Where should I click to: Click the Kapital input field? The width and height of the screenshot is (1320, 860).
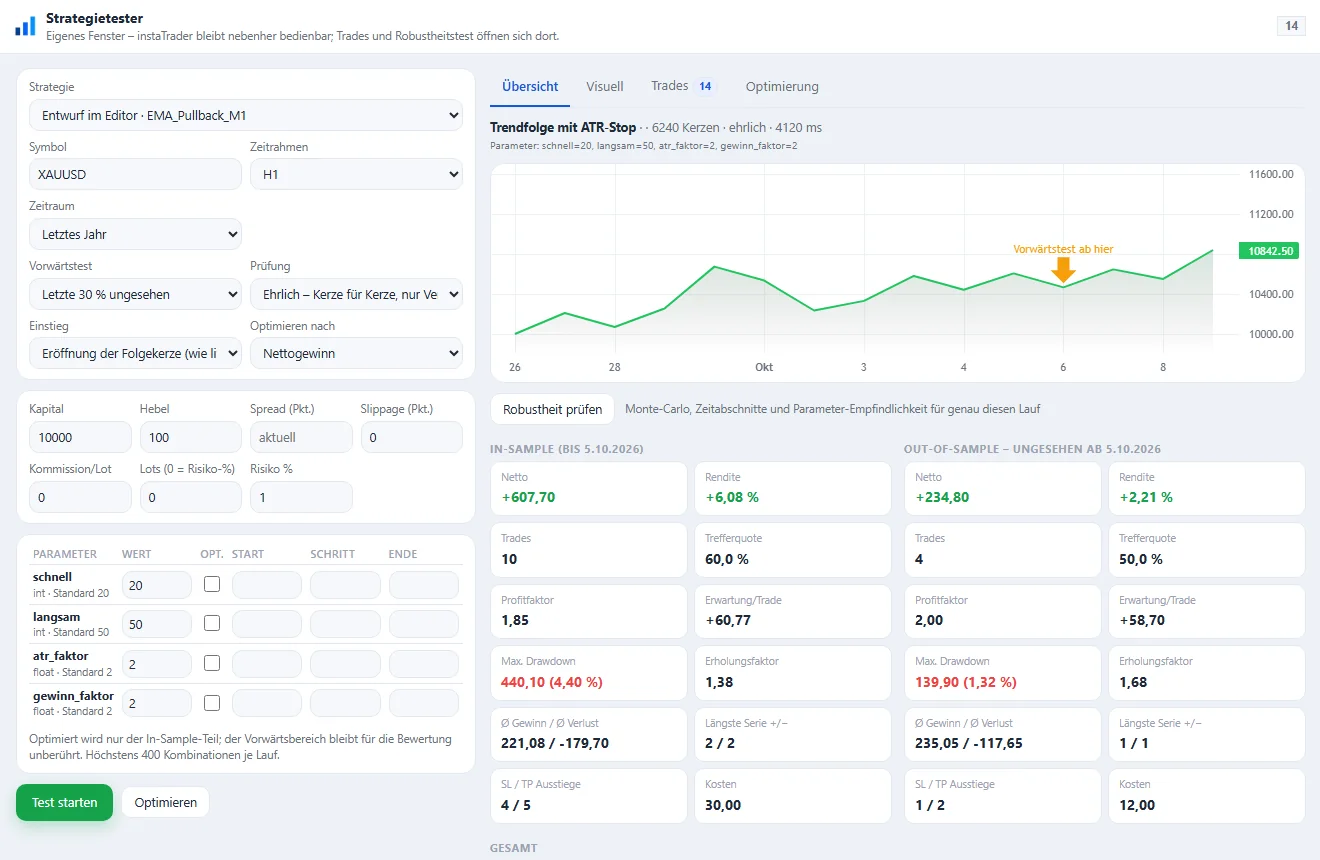(80, 437)
